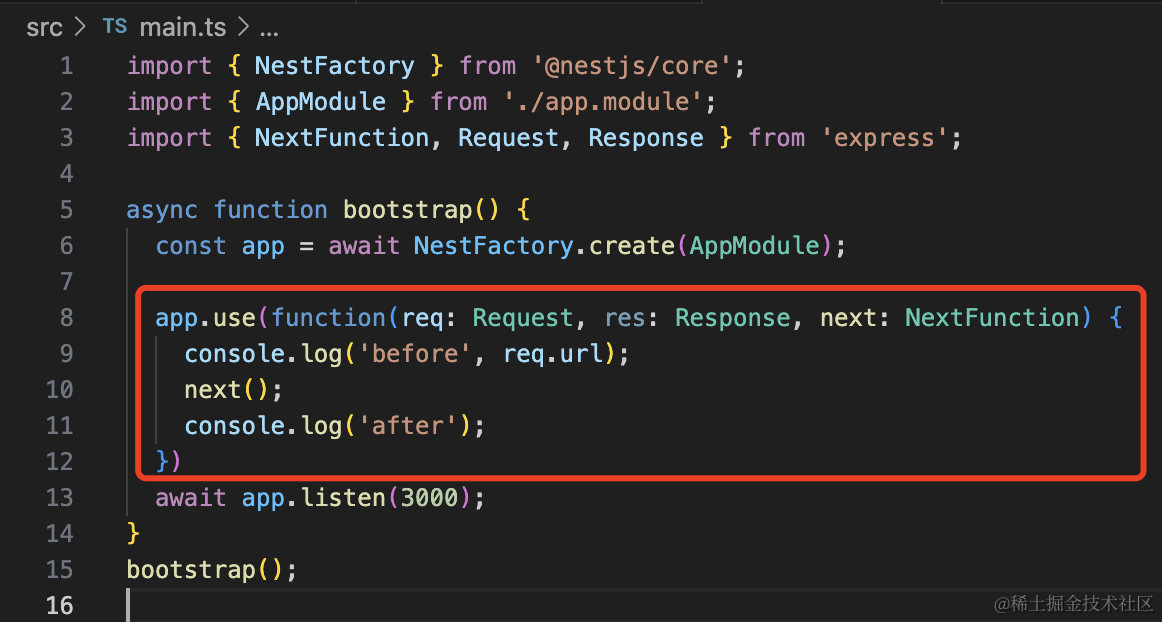Click the bootstrap function name declaration

[407, 210]
